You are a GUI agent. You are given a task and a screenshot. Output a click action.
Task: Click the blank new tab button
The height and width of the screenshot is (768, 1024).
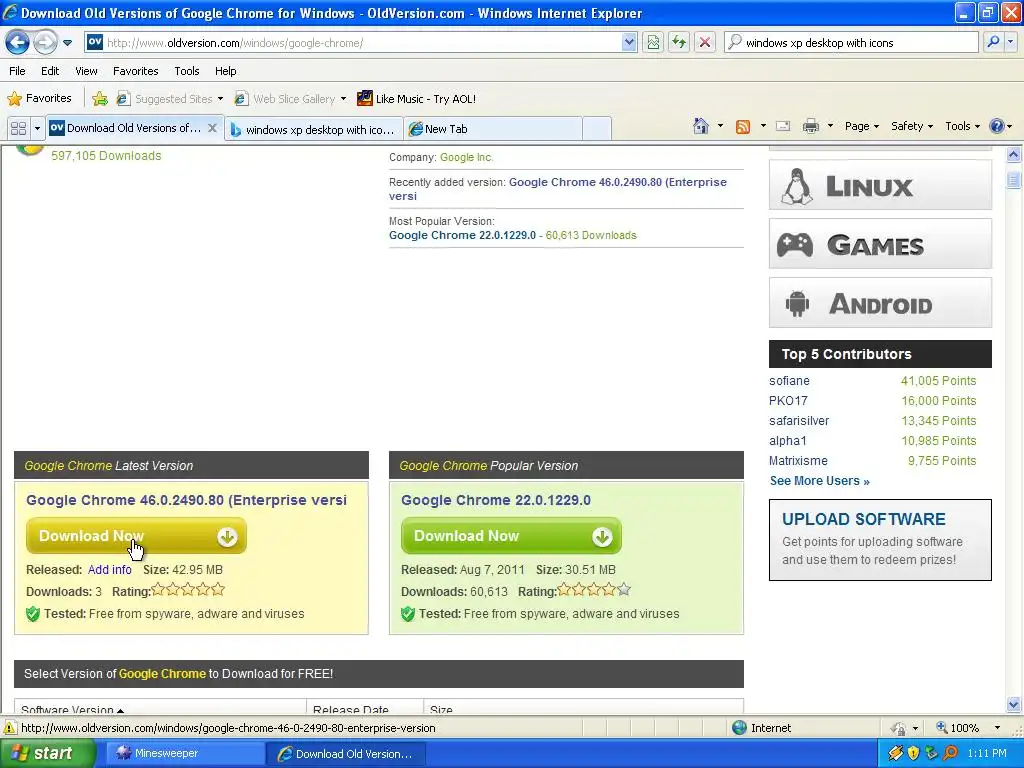[x=596, y=129]
